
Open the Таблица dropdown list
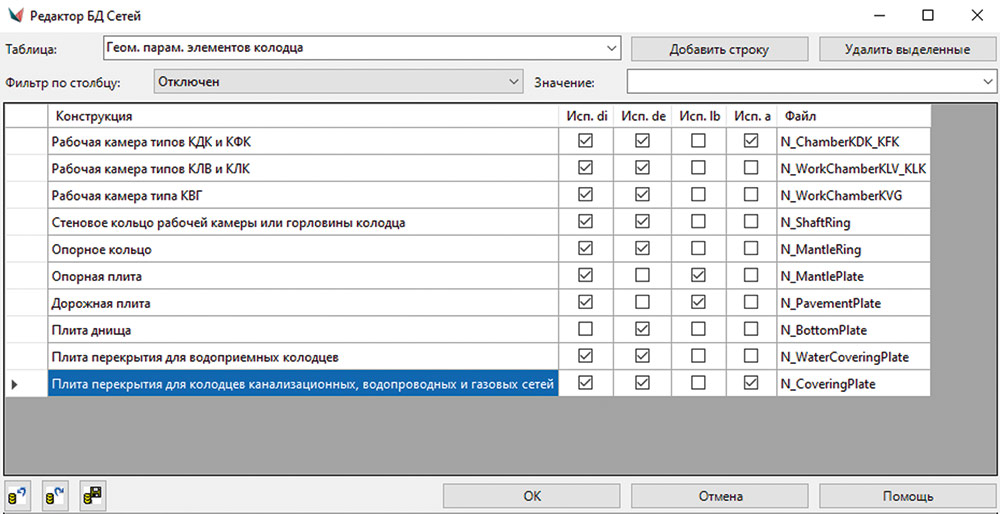[x=612, y=48]
